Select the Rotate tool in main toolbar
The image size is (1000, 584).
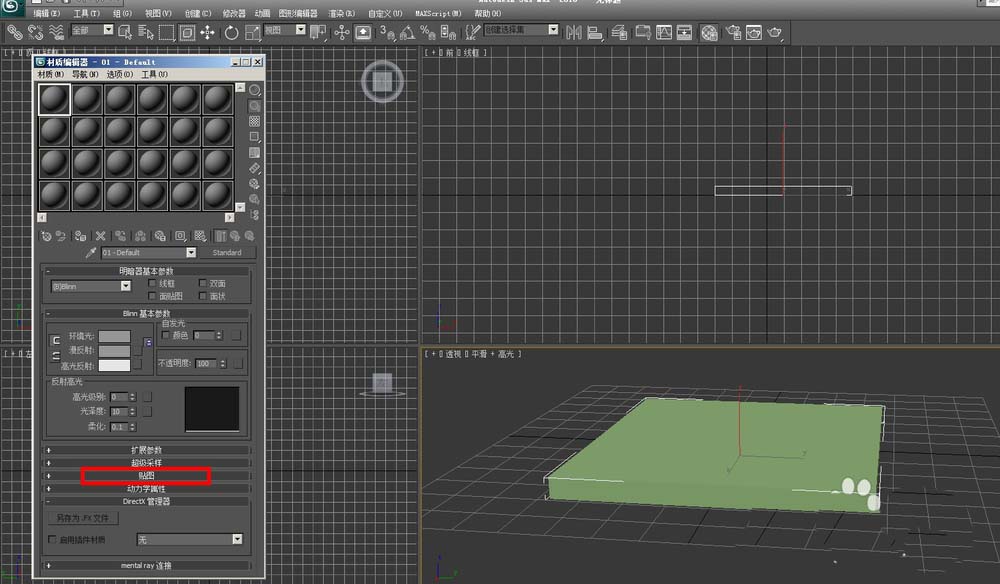[231, 32]
